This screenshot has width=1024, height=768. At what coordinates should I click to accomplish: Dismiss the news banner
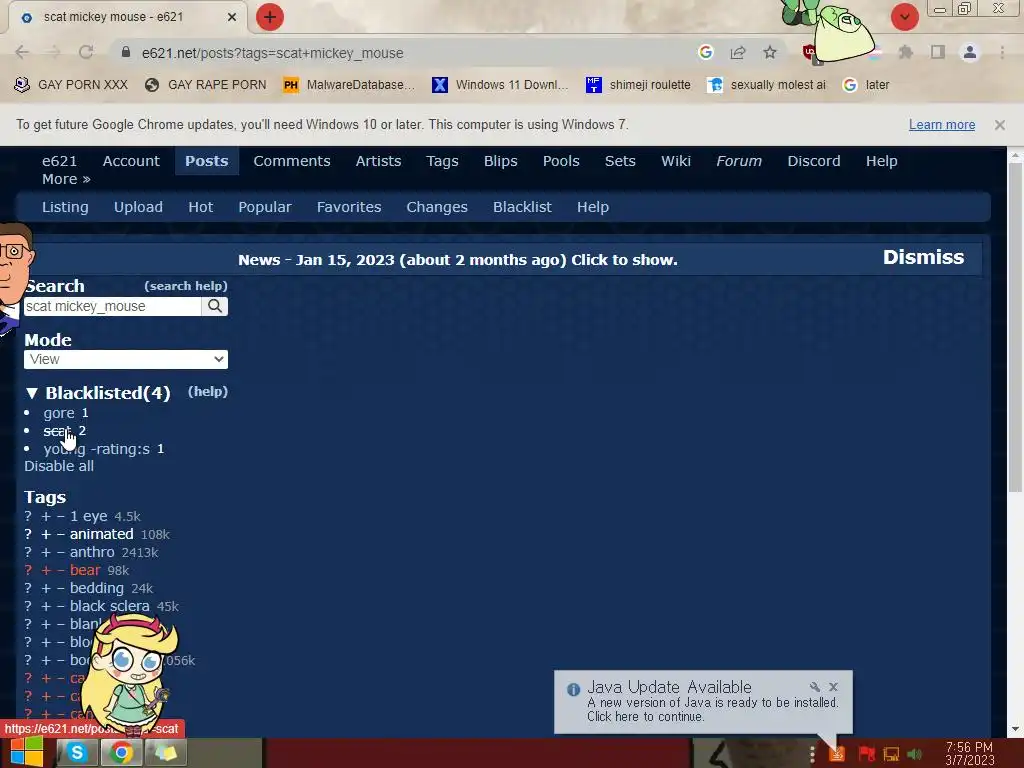coord(923,257)
